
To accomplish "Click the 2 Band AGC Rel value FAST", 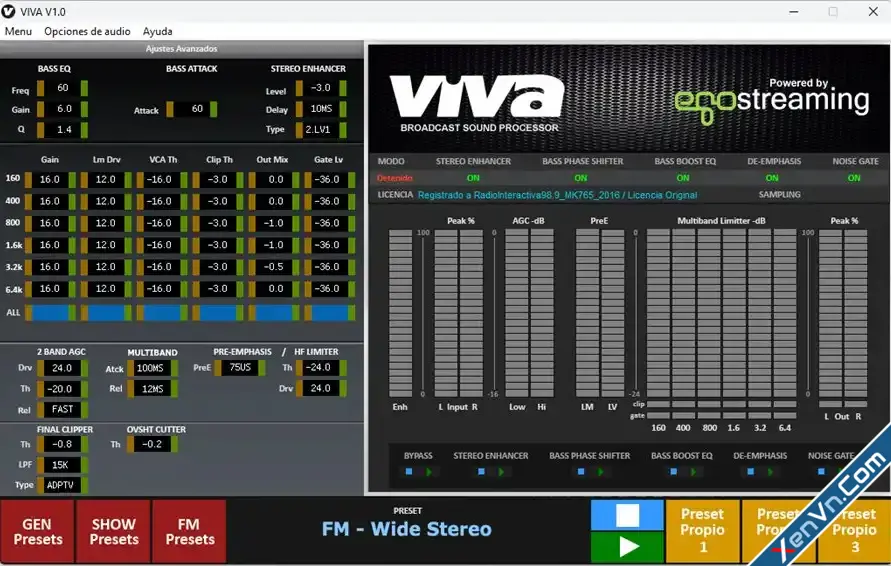I will pyautogui.click(x=63, y=410).
